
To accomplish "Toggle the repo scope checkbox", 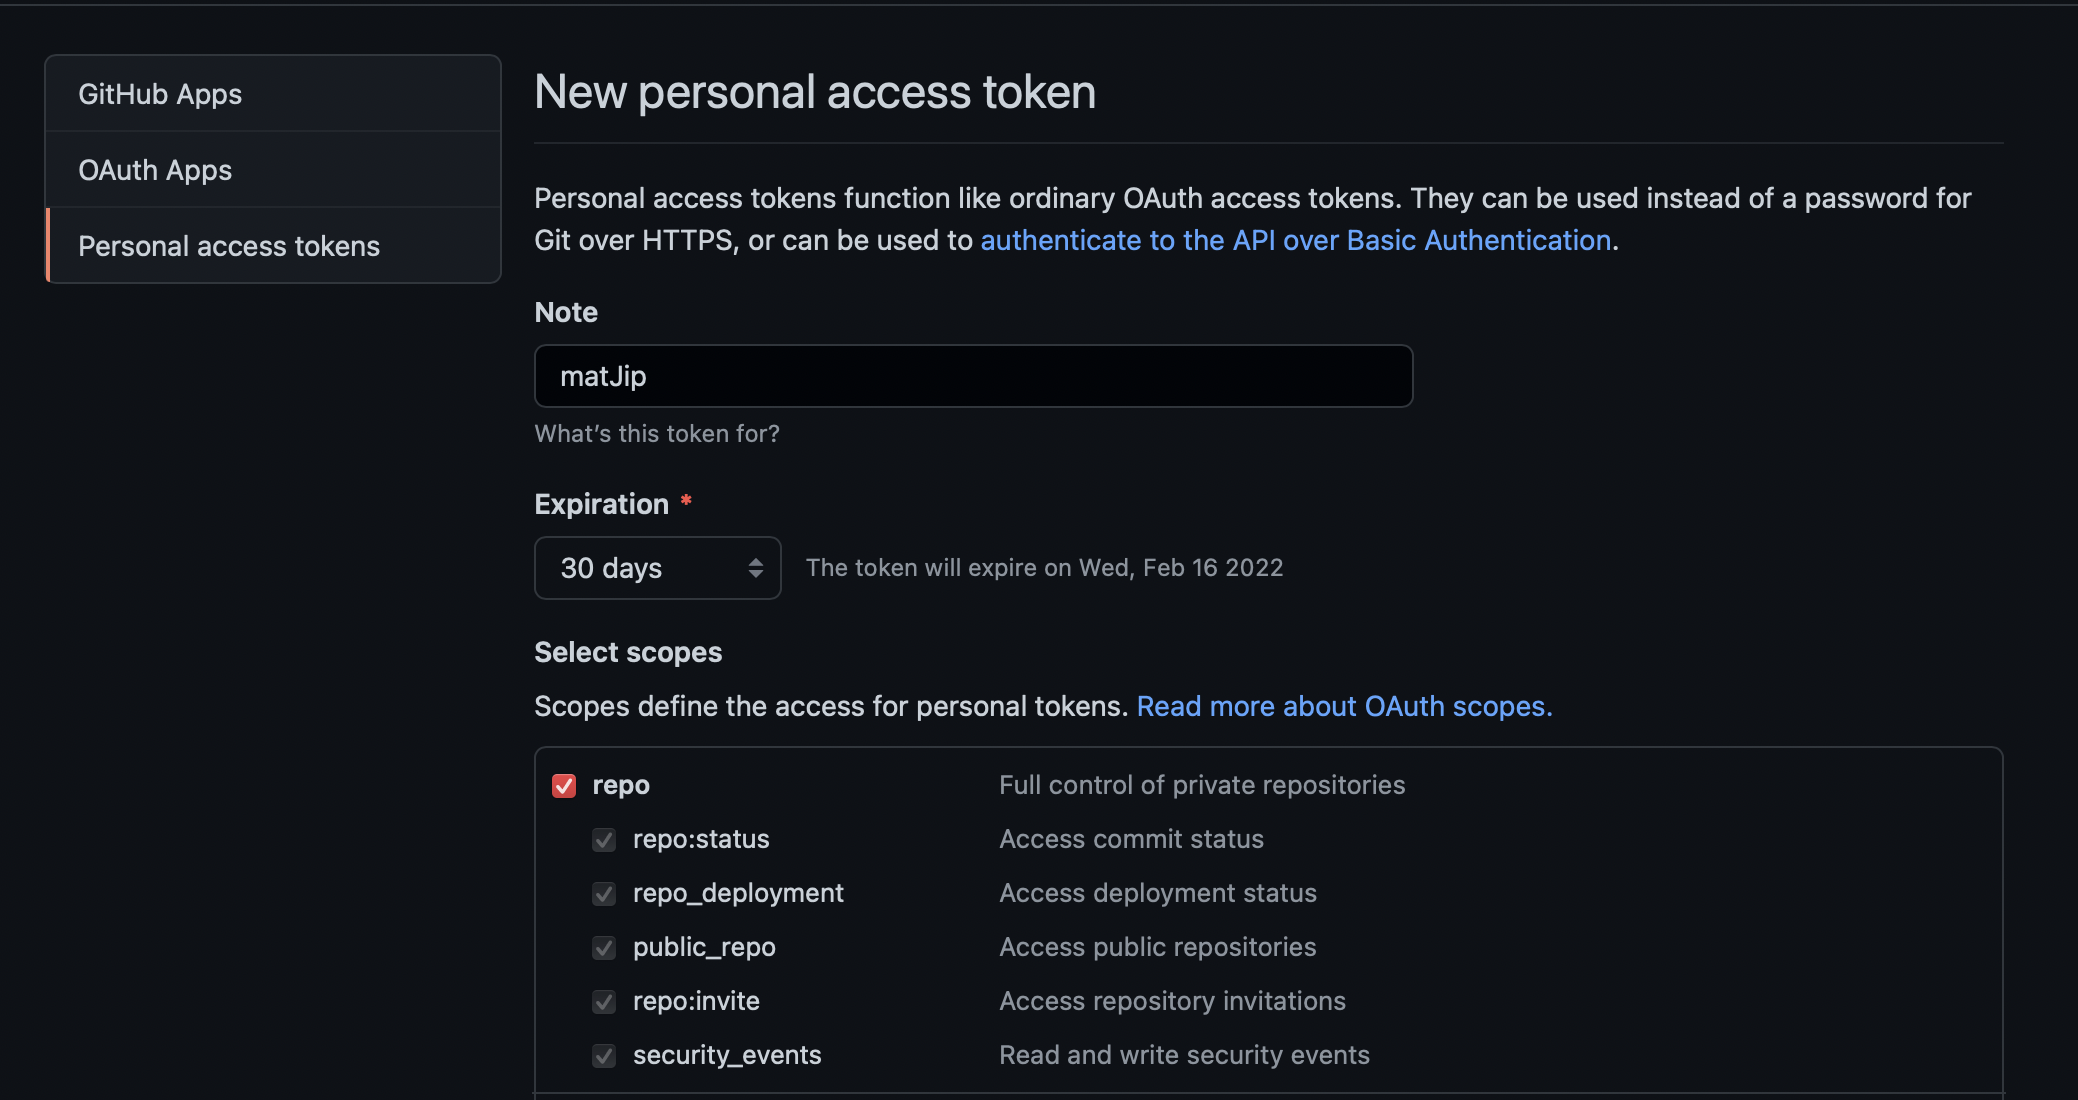I will (564, 786).
